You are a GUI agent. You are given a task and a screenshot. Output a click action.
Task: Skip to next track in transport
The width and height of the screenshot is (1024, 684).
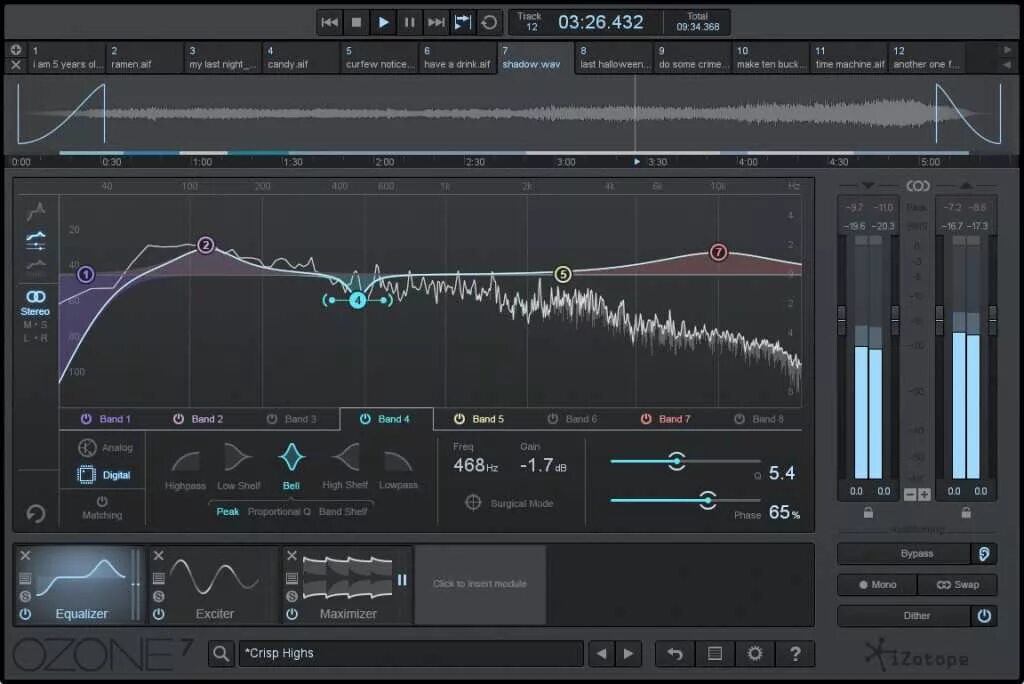point(436,22)
